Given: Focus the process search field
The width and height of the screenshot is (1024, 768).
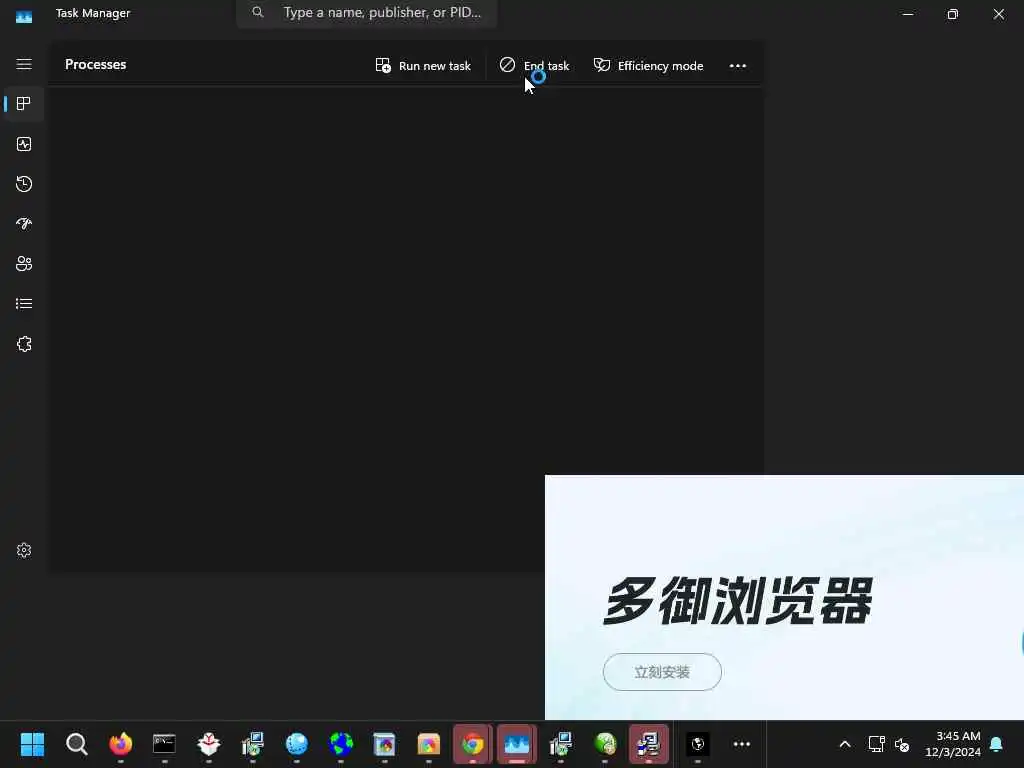Looking at the screenshot, I should [367, 12].
